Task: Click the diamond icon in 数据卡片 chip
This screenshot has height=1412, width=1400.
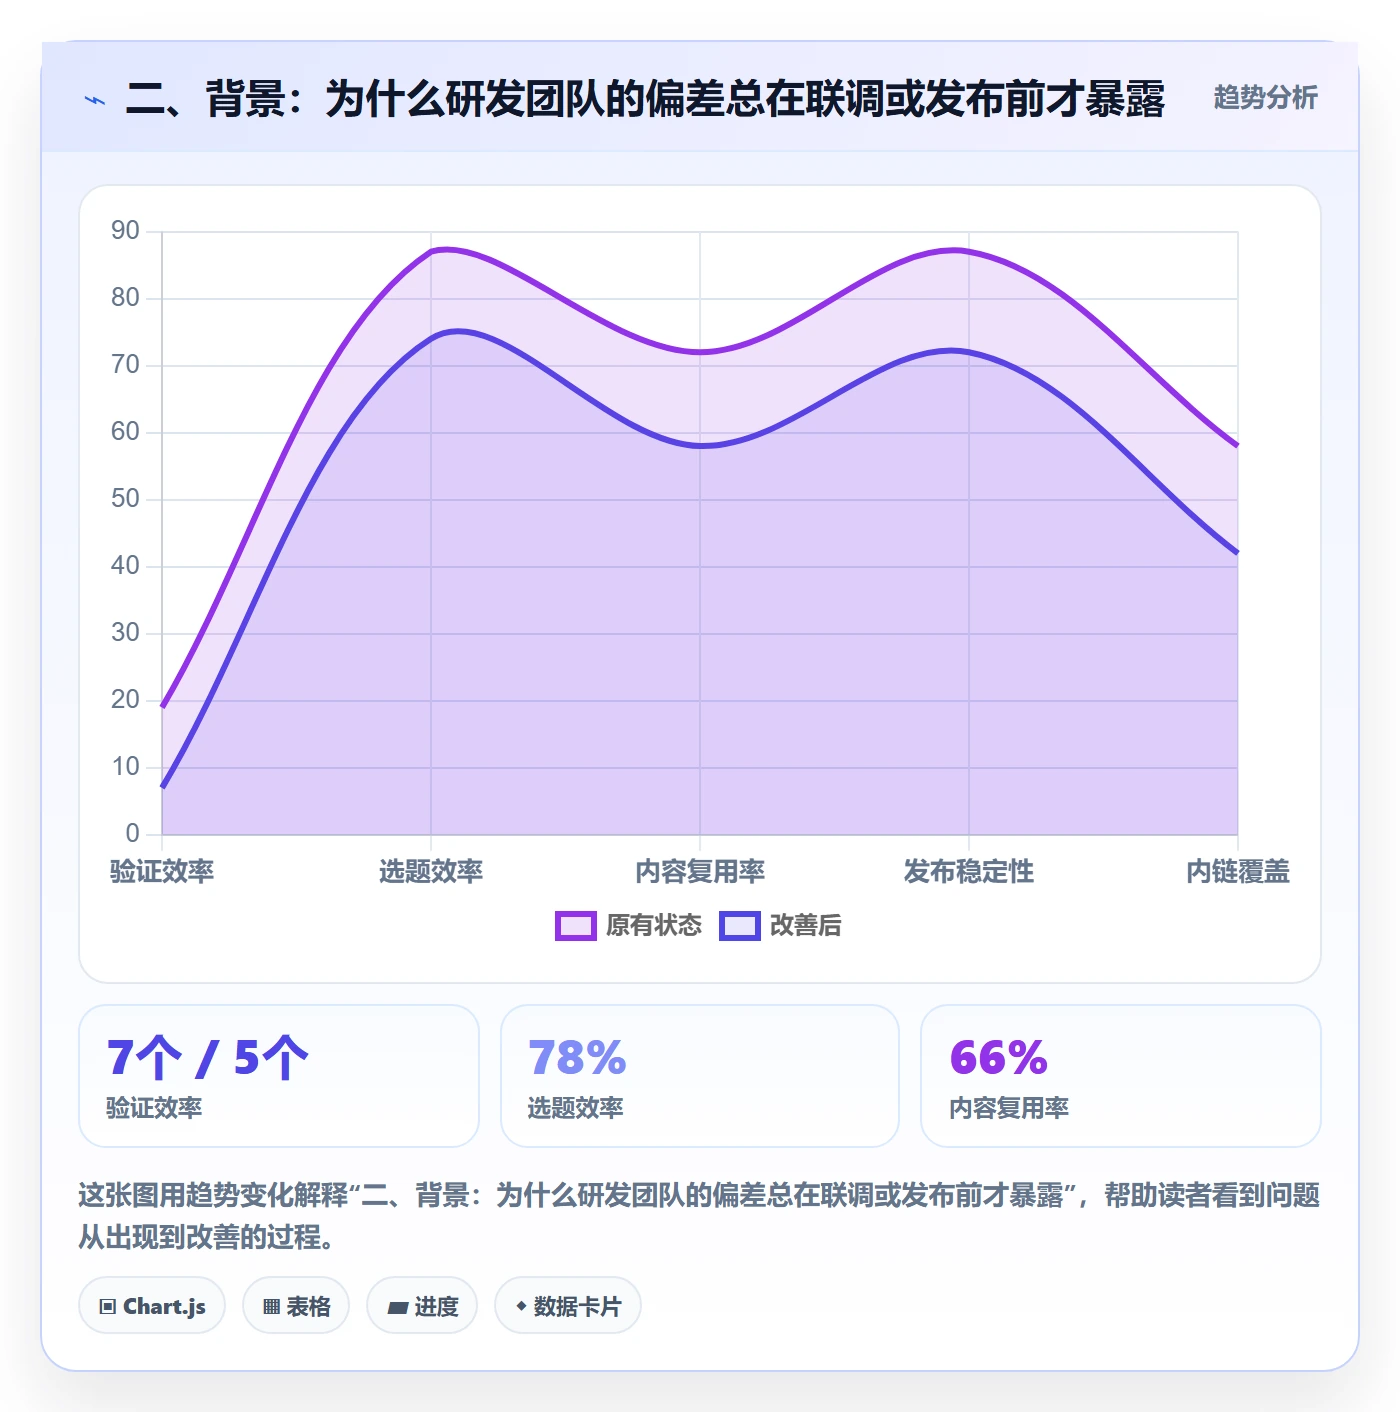Action: [521, 1306]
